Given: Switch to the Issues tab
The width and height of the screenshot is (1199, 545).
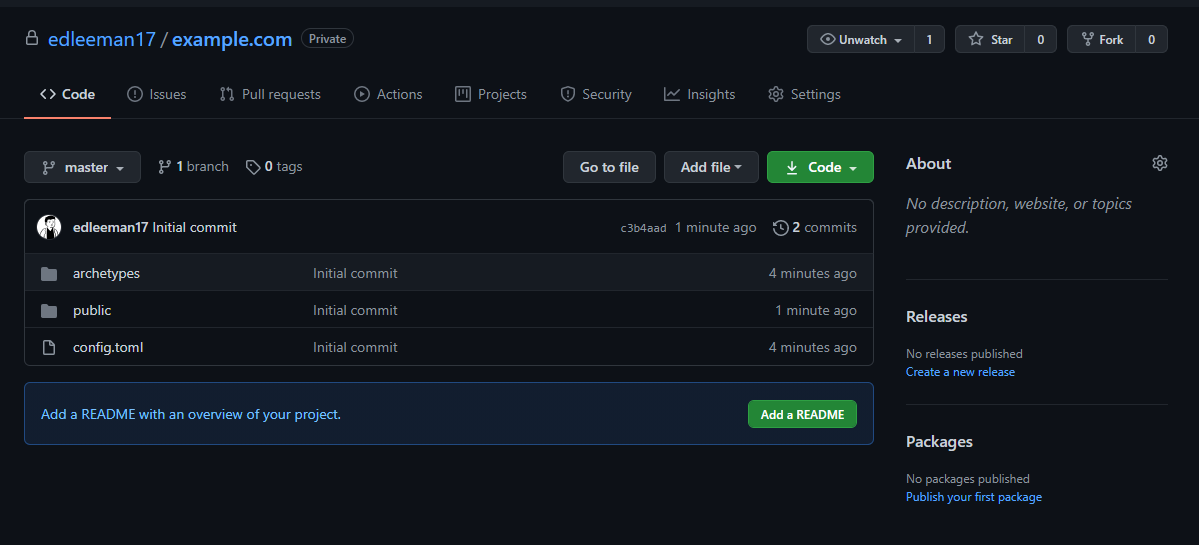Looking at the screenshot, I should [157, 94].
